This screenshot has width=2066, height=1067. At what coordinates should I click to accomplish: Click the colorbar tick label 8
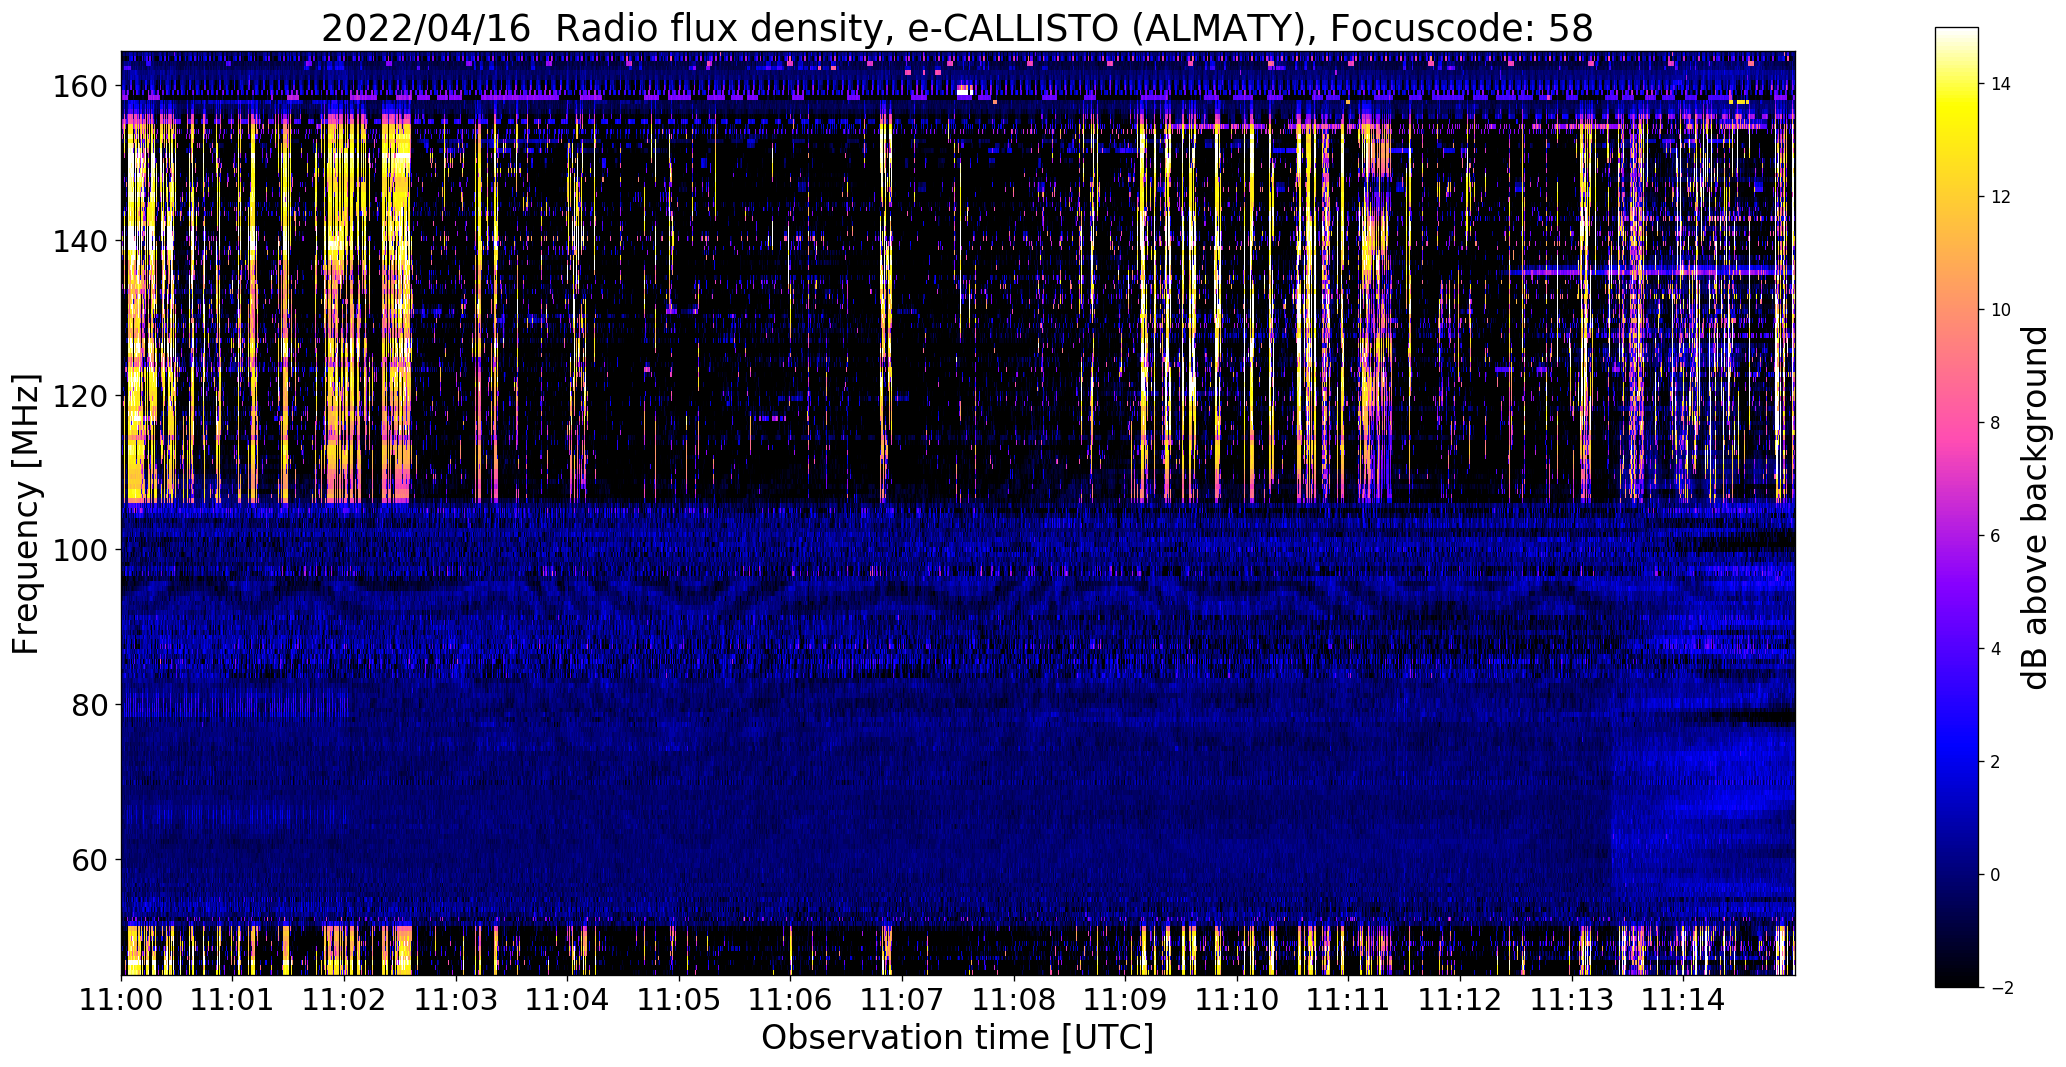point(1996,423)
